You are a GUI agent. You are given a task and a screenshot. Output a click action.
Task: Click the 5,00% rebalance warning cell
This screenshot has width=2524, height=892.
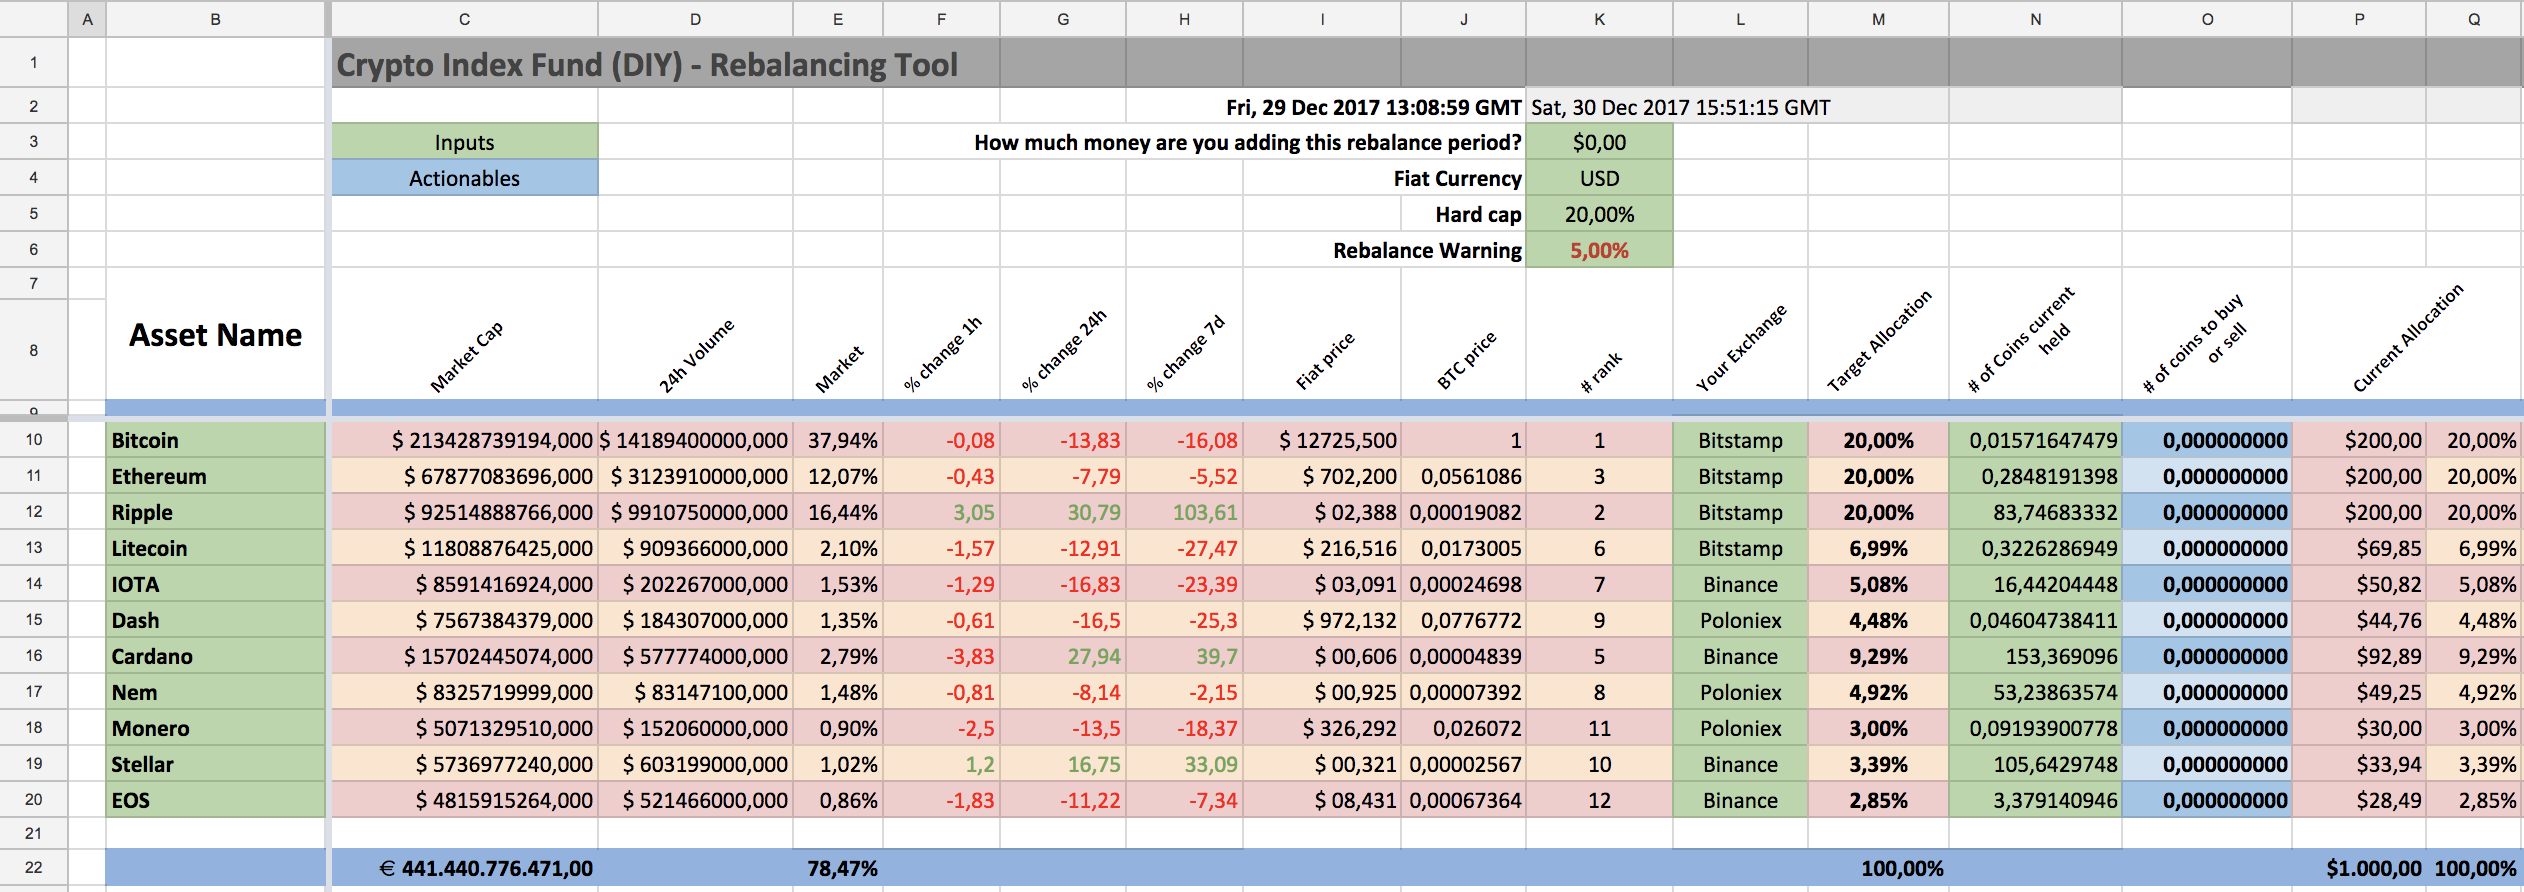tap(1599, 250)
